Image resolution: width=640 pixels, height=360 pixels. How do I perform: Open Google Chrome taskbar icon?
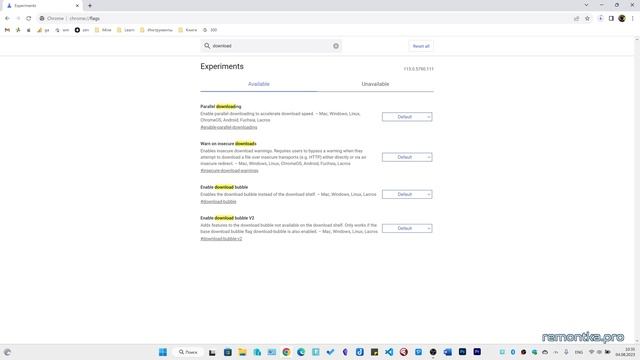click(286, 352)
